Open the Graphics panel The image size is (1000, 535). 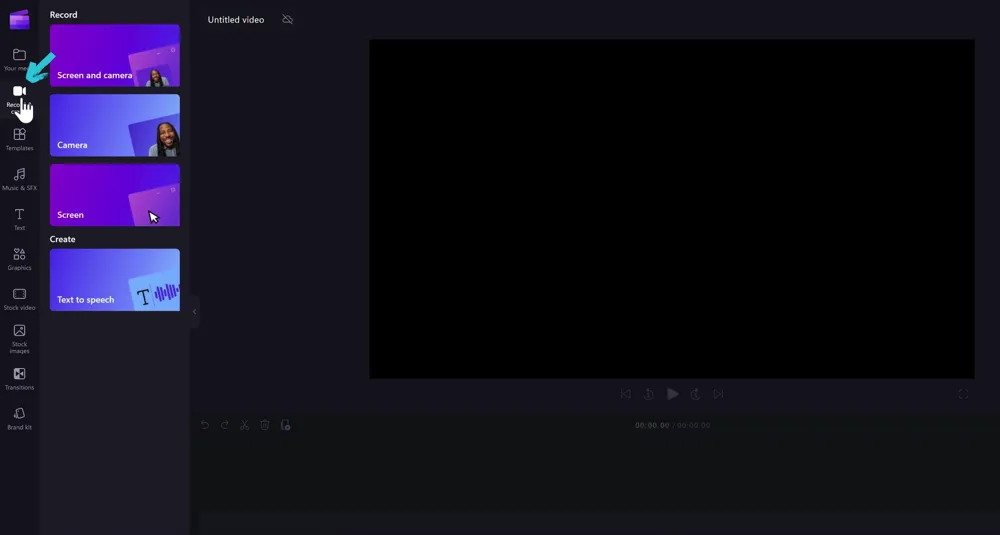(x=19, y=259)
